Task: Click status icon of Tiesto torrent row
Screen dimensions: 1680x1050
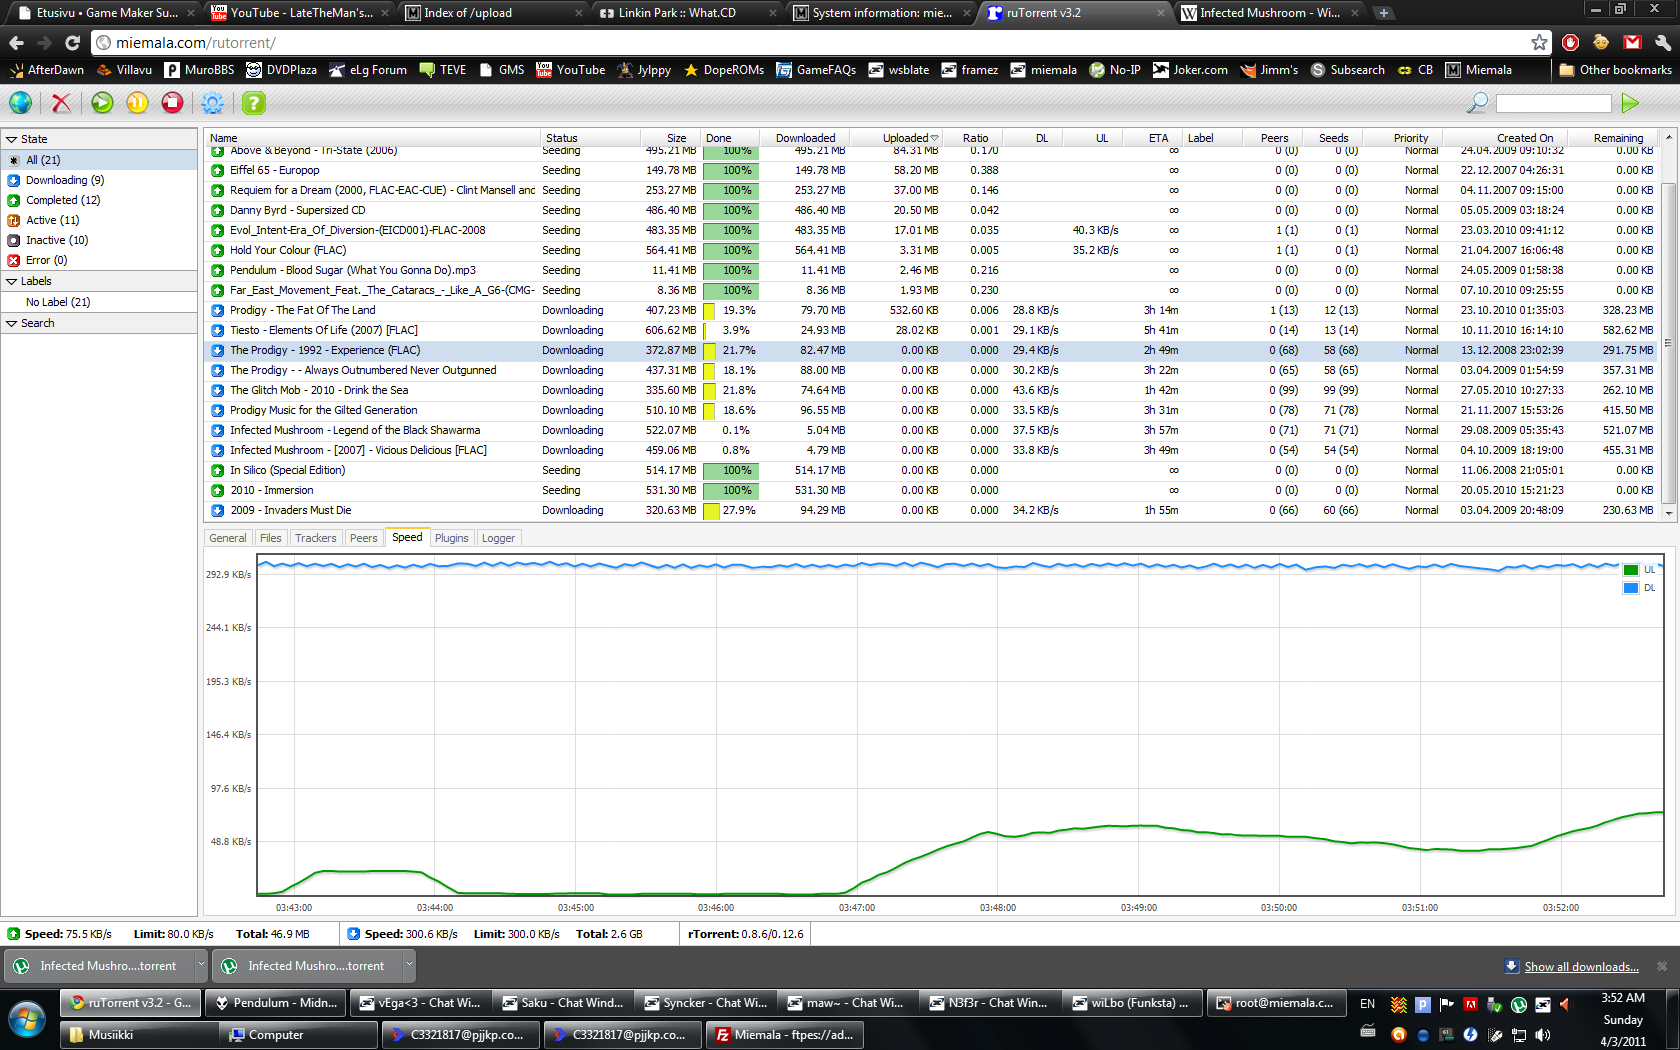Action: (217, 330)
